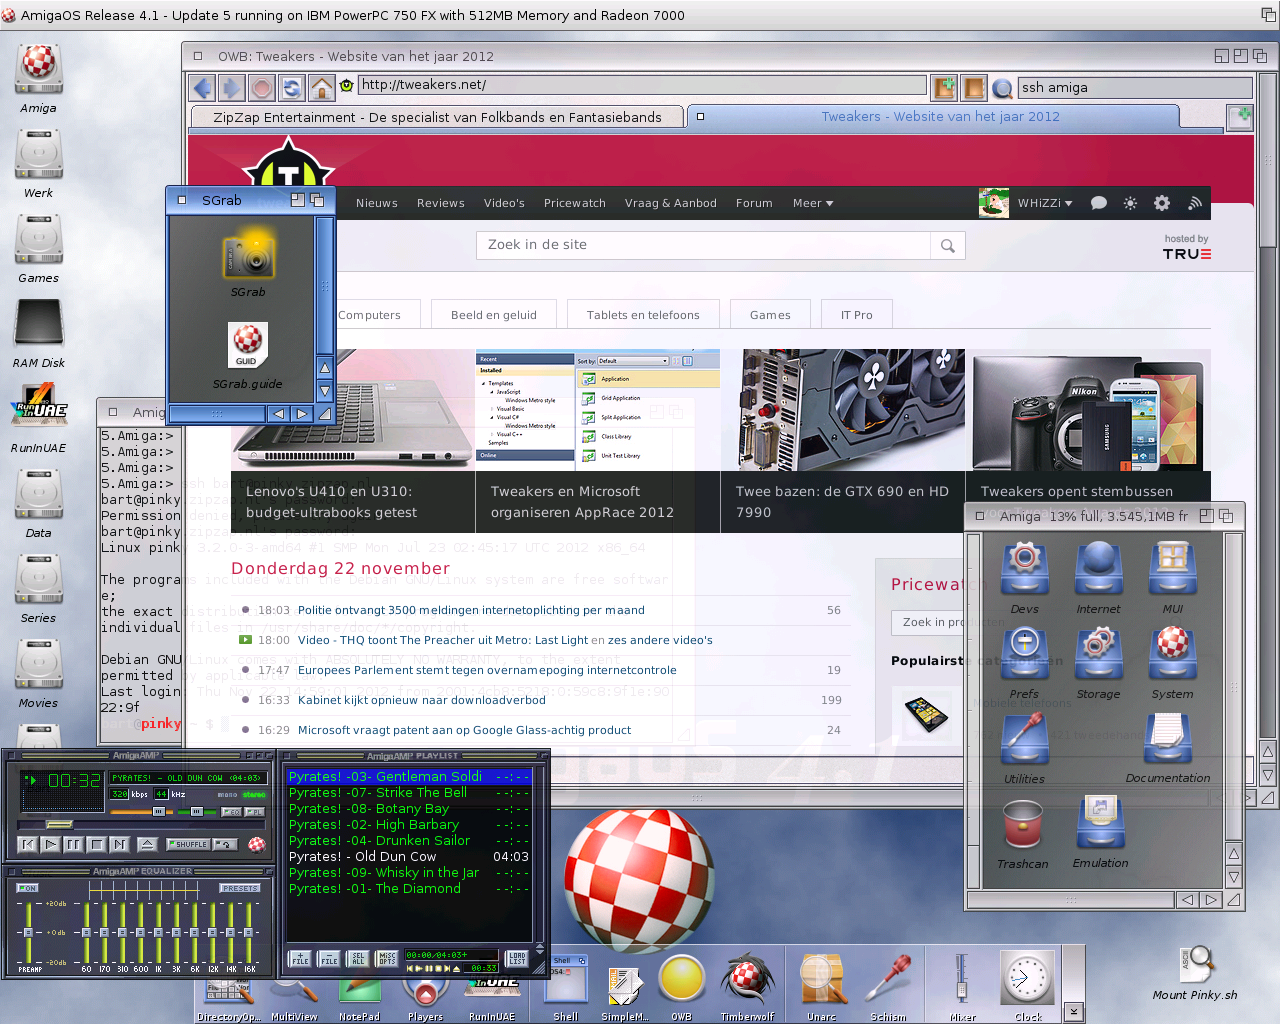Click SGrab window scroll-up arrow
1280x1024 pixels.
[x=325, y=367]
